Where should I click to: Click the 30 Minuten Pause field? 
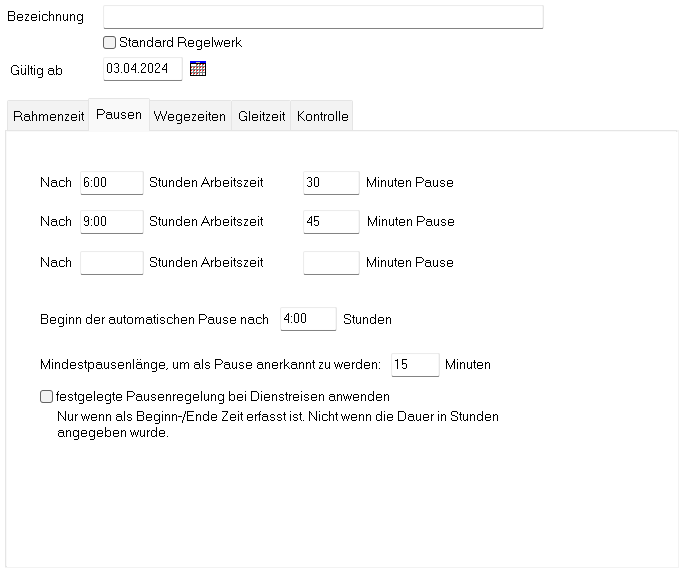[330, 183]
